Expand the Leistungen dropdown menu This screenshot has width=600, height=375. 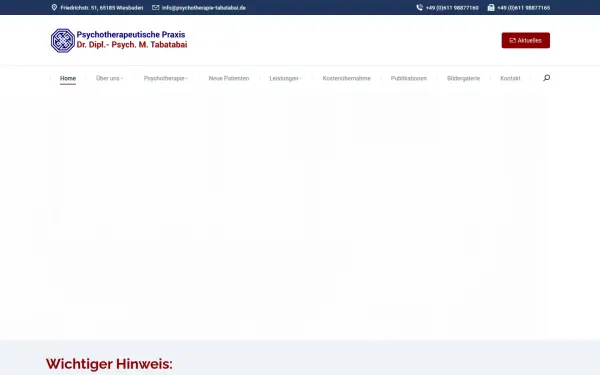(x=285, y=78)
